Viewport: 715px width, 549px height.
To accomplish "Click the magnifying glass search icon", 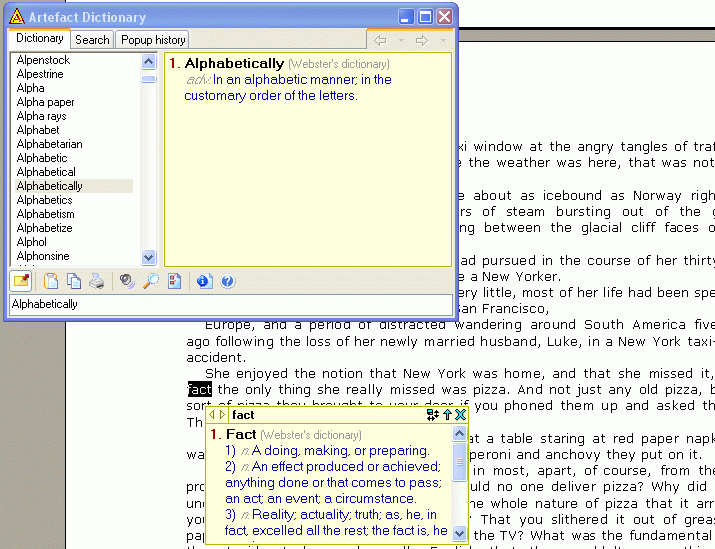I will pos(151,281).
